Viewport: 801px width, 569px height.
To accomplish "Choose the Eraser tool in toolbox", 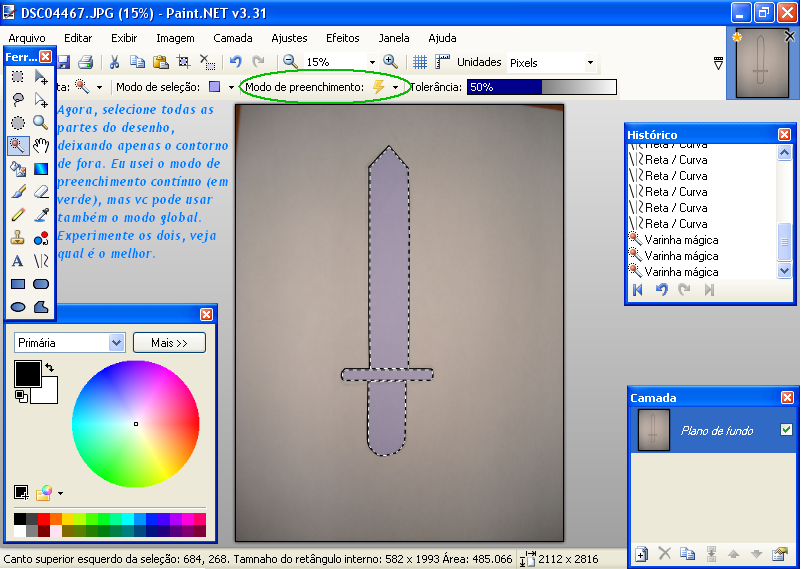I will coord(41,191).
